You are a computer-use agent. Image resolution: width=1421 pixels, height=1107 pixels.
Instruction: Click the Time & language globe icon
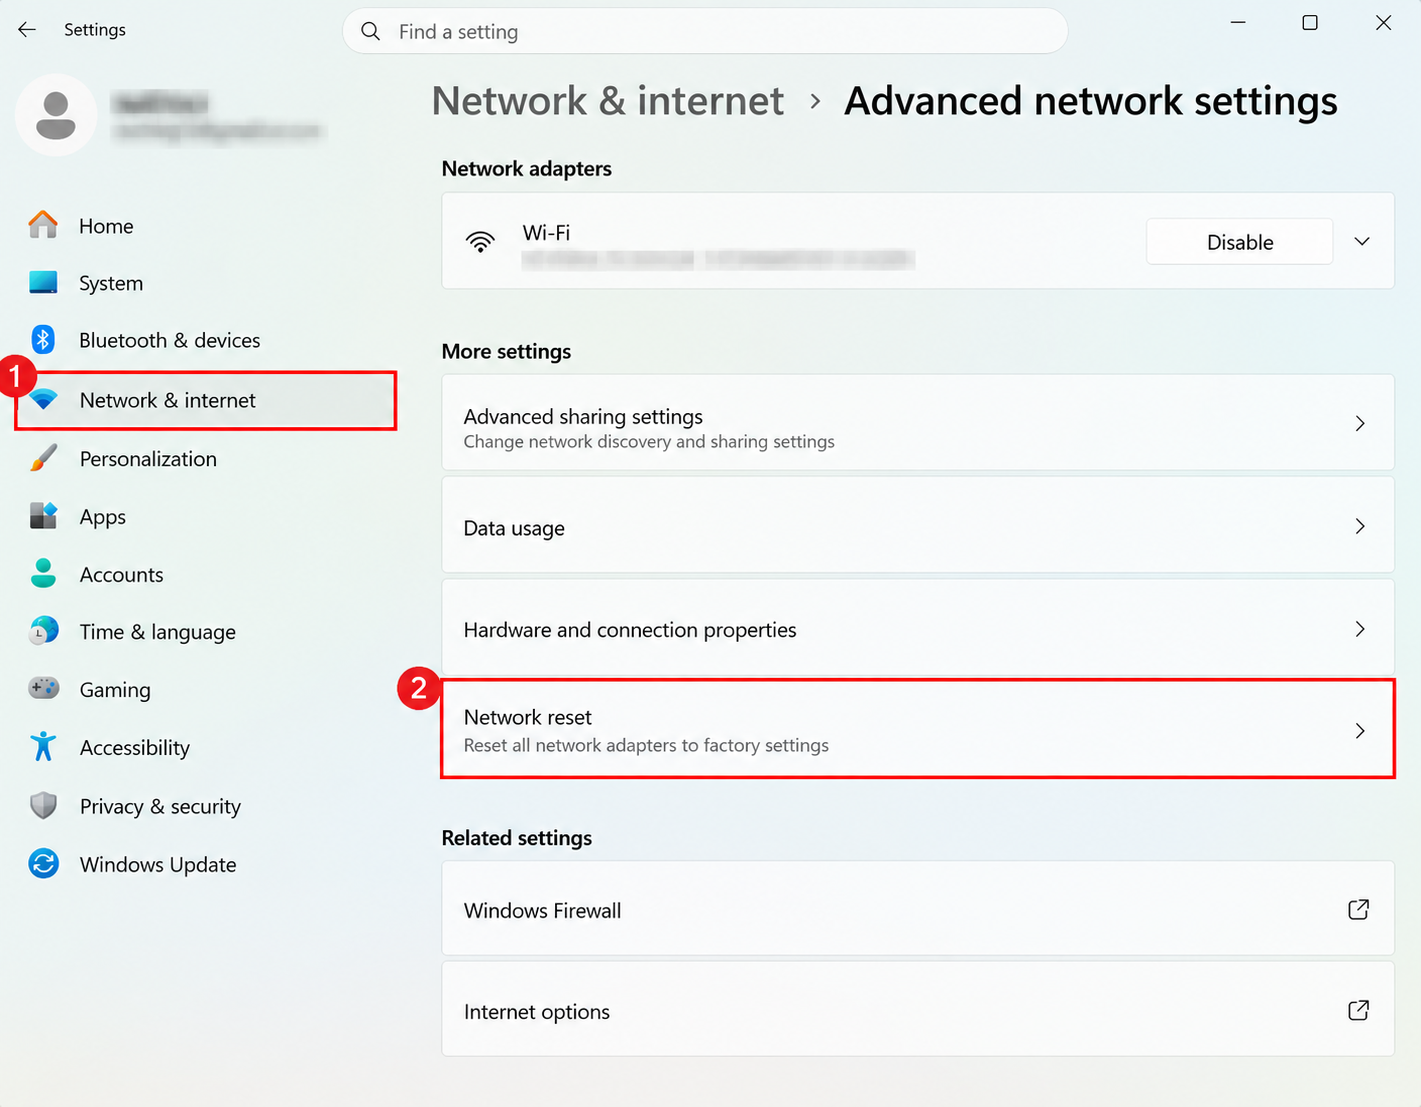point(43,631)
